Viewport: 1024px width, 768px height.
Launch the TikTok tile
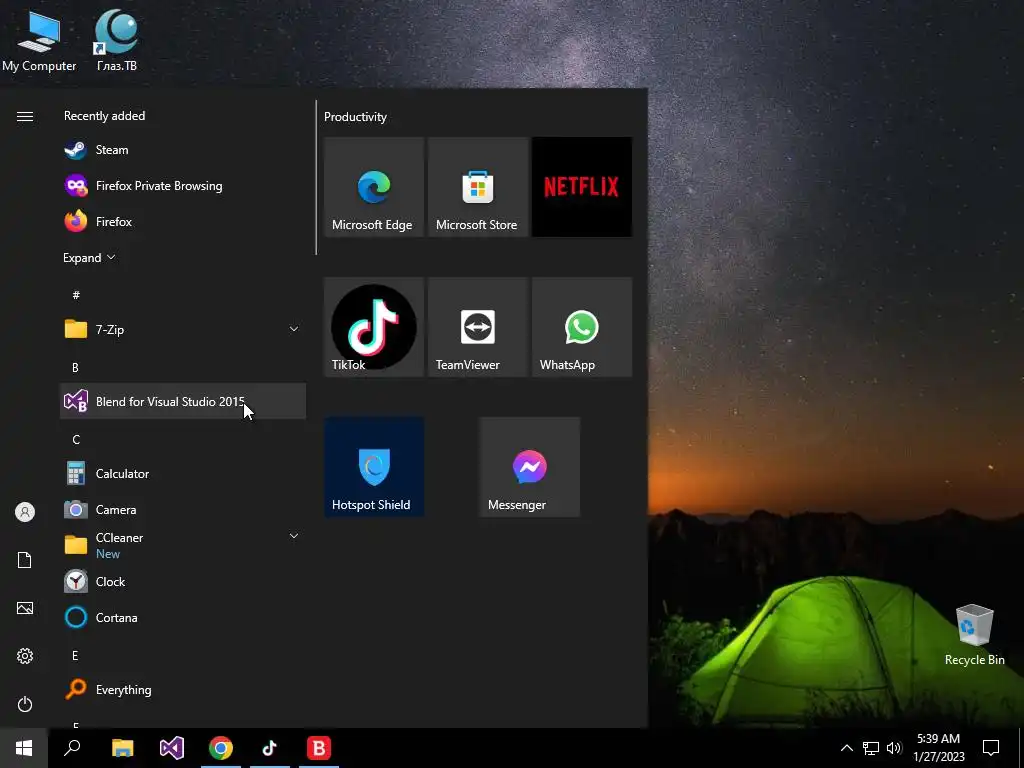click(x=374, y=327)
